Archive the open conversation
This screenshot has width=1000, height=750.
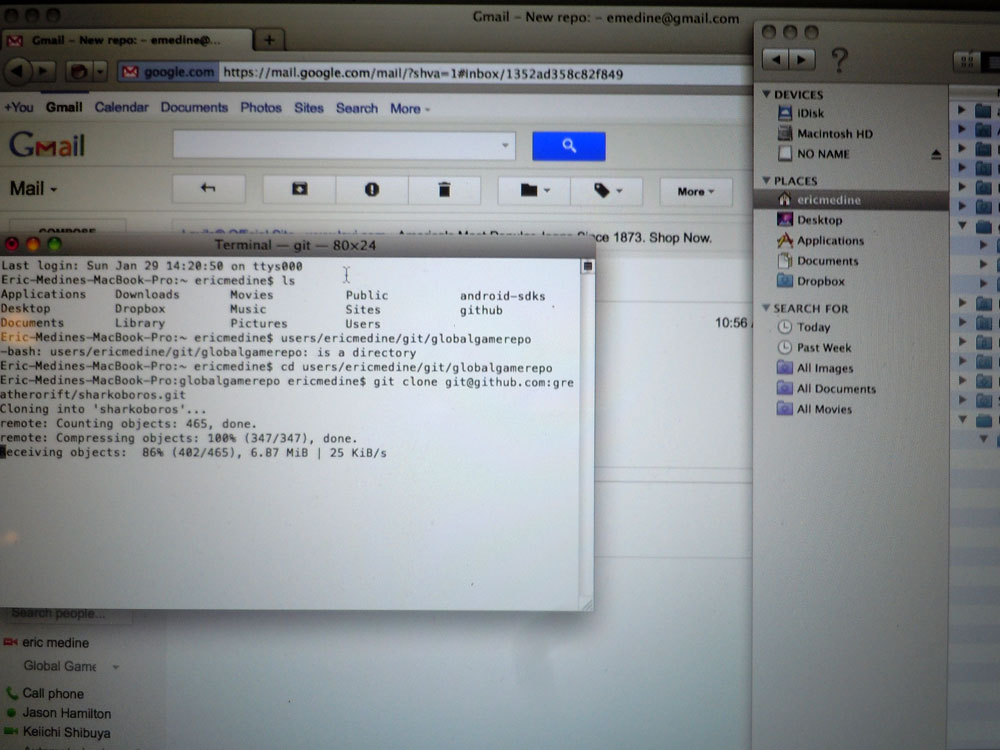tap(300, 189)
